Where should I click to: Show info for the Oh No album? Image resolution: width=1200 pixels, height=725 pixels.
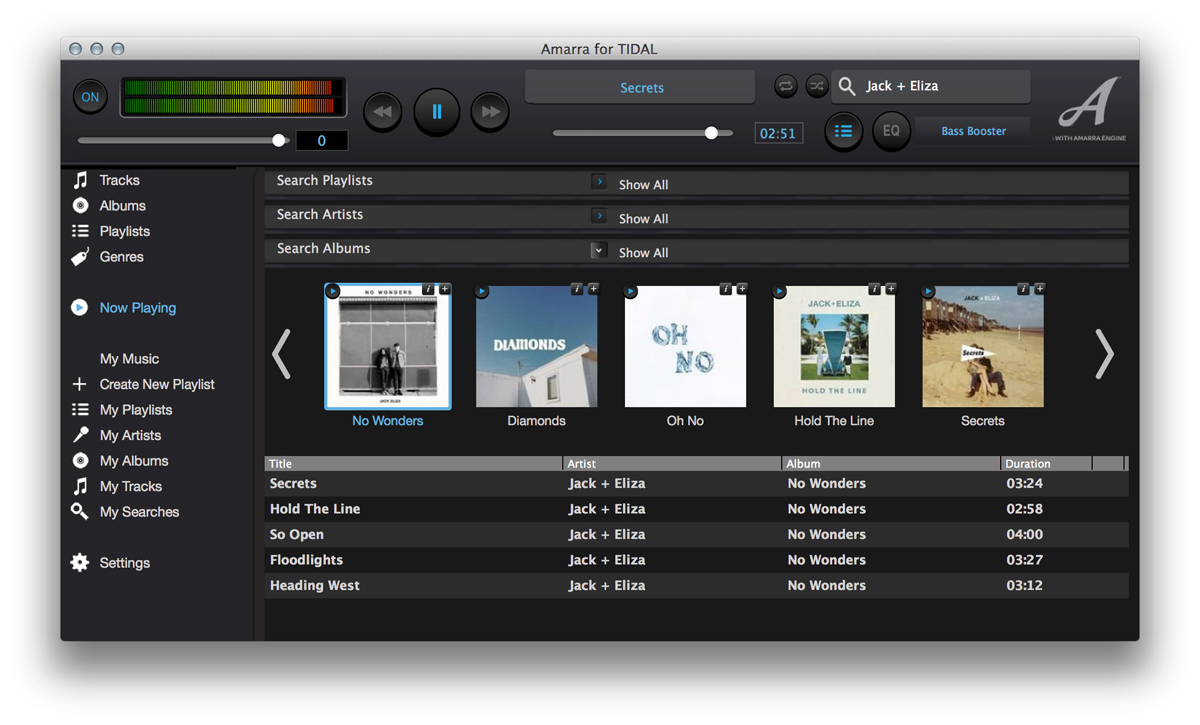click(725, 289)
